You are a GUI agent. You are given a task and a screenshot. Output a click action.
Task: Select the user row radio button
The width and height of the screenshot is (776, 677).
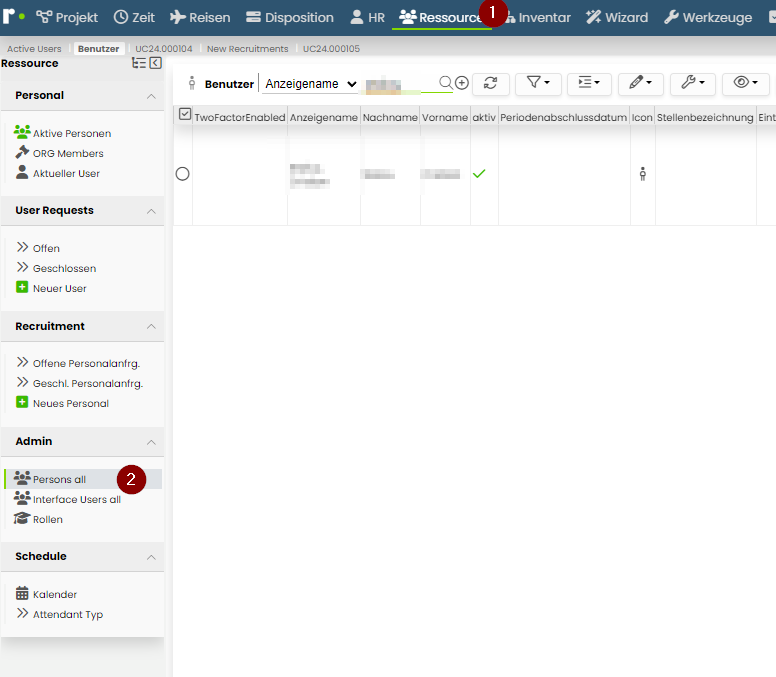(183, 174)
